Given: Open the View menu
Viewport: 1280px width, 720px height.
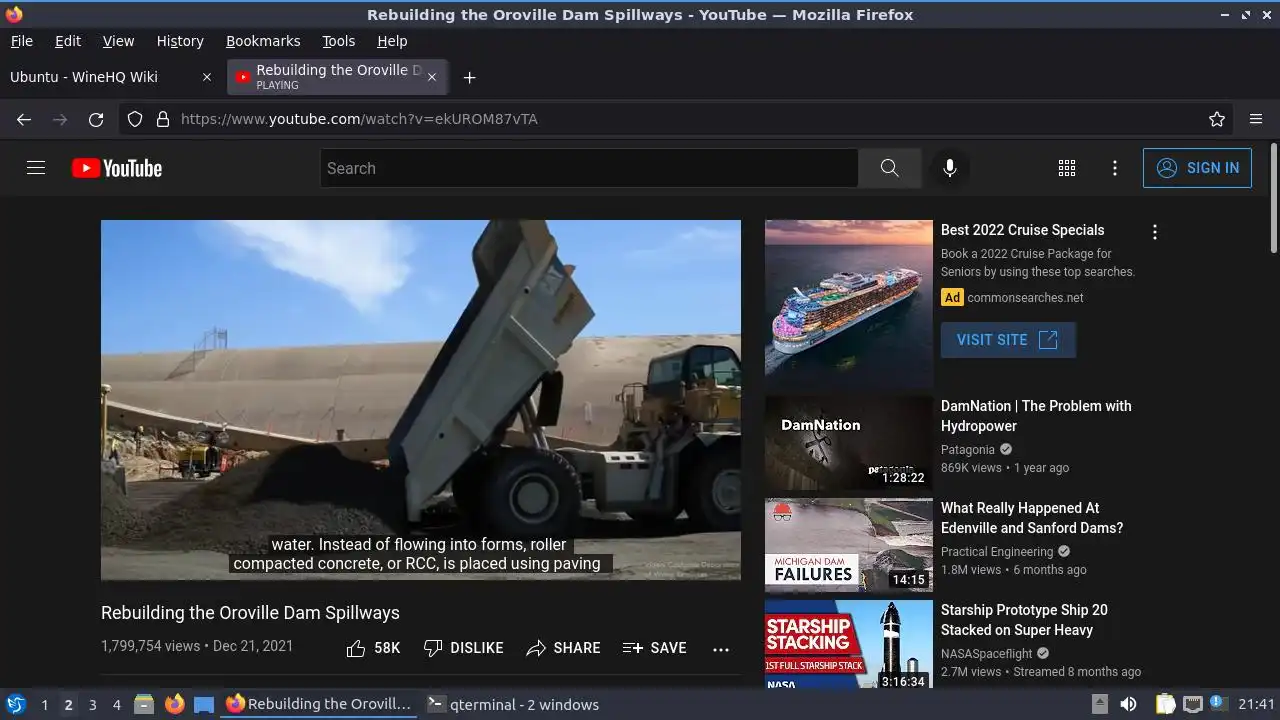Looking at the screenshot, I should pos(118,41).
